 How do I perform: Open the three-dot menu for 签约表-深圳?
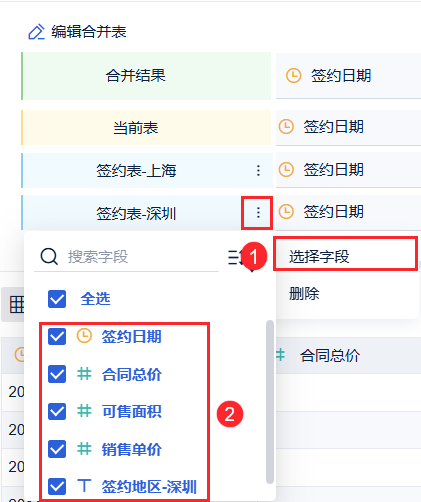[x=258, y=213]
